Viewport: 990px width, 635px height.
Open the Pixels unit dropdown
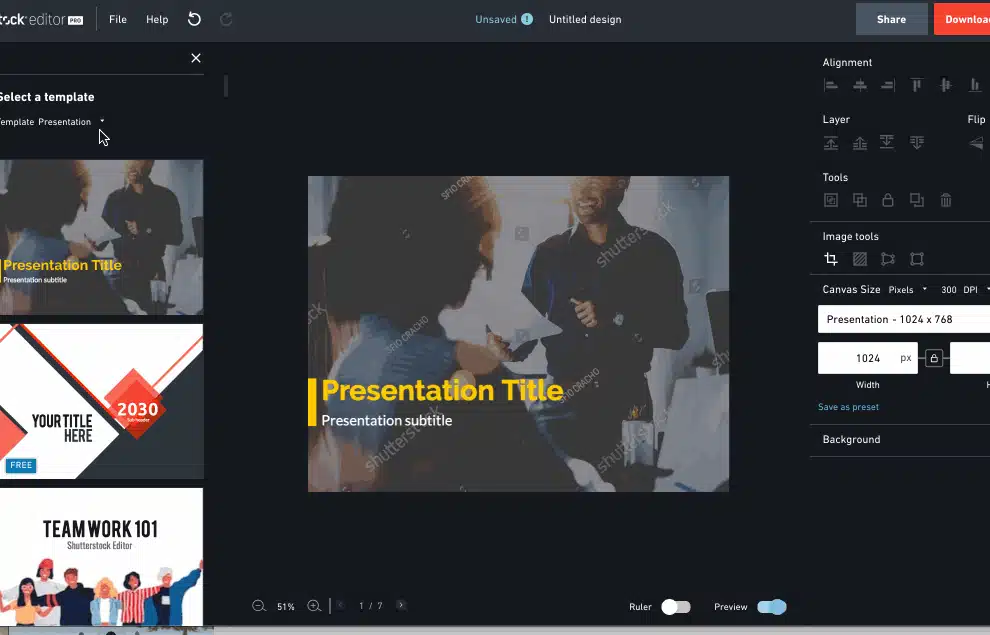pyautogui.click(x=908, y=290)
